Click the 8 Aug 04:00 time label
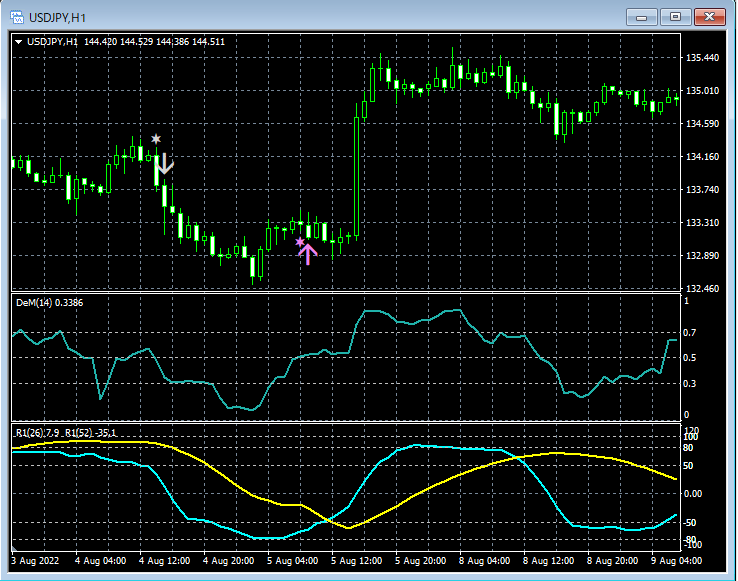Screen dimensions: 738x581 coord(484,560)
